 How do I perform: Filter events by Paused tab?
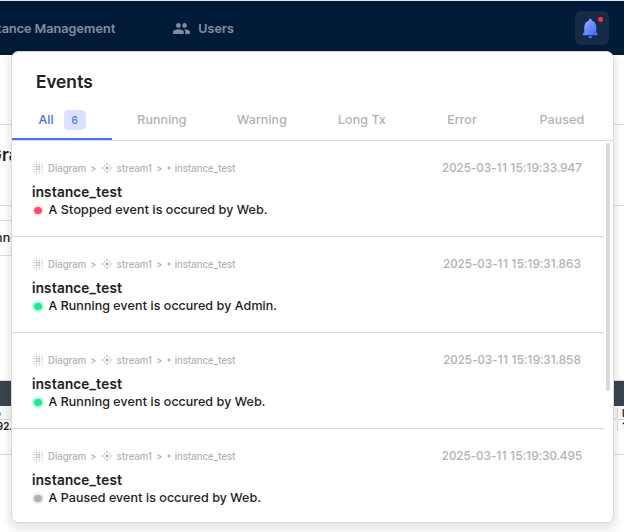click(561, 120)
